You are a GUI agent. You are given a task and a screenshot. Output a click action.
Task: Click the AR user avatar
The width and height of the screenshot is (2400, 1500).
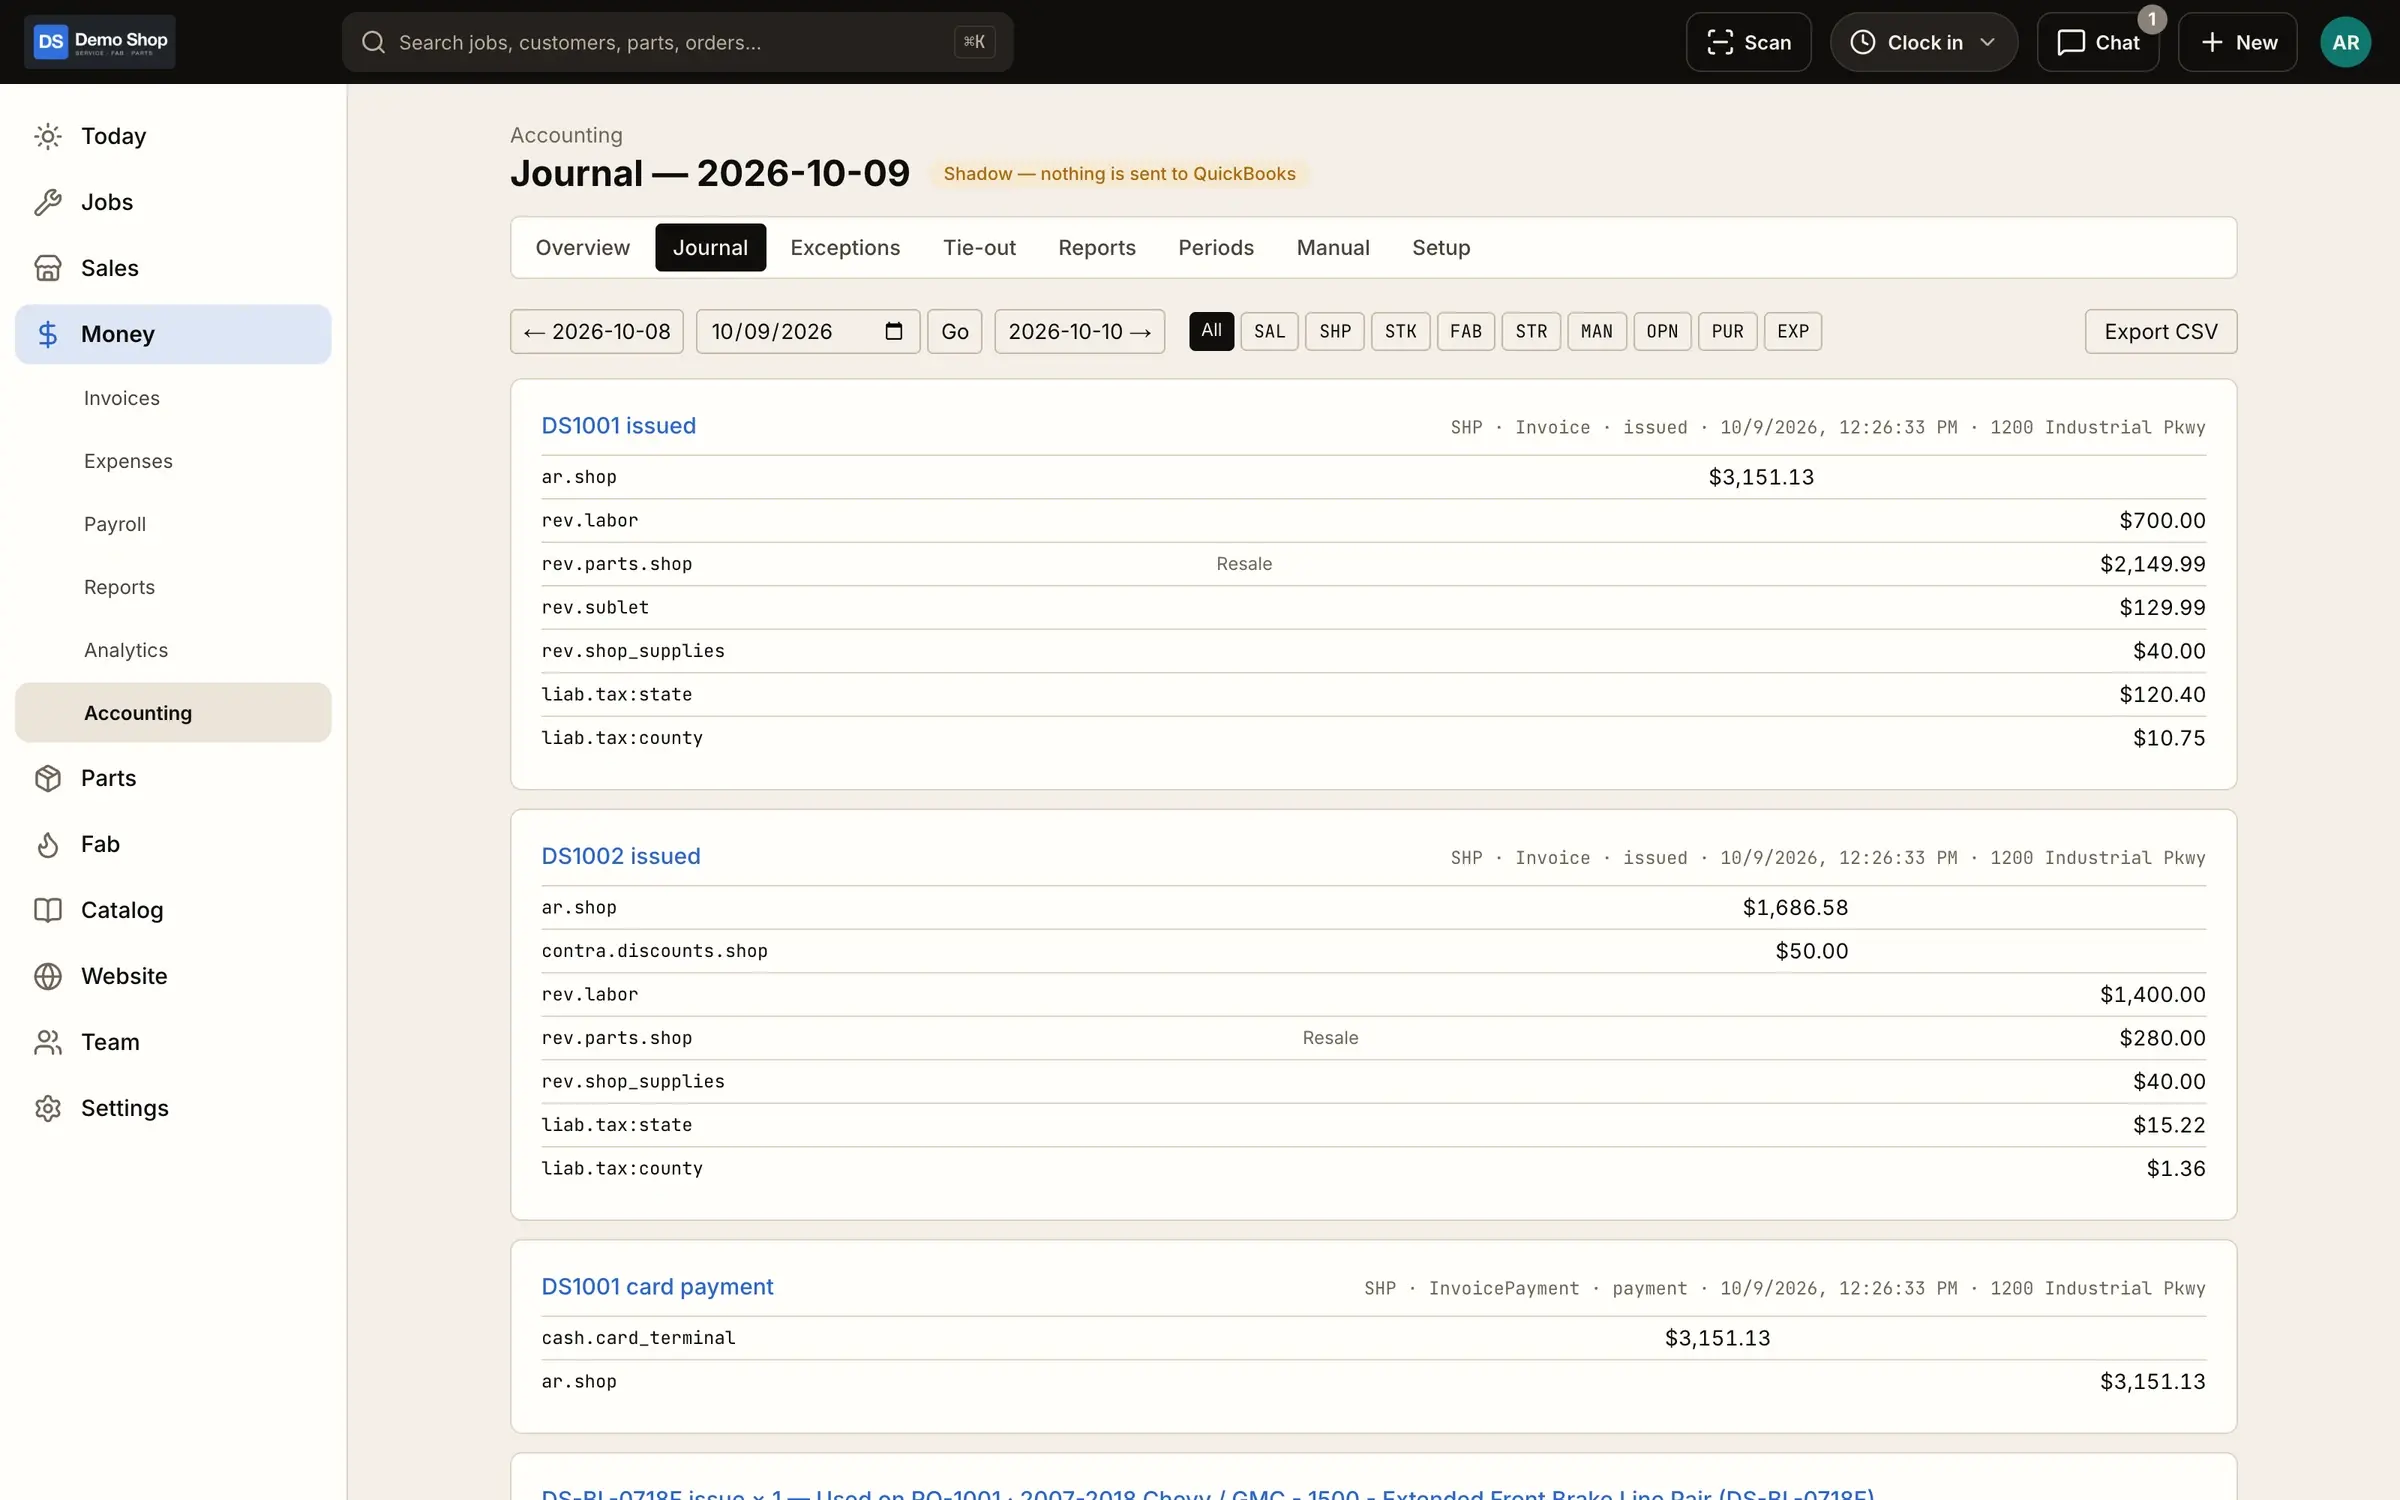point(2345,42)
